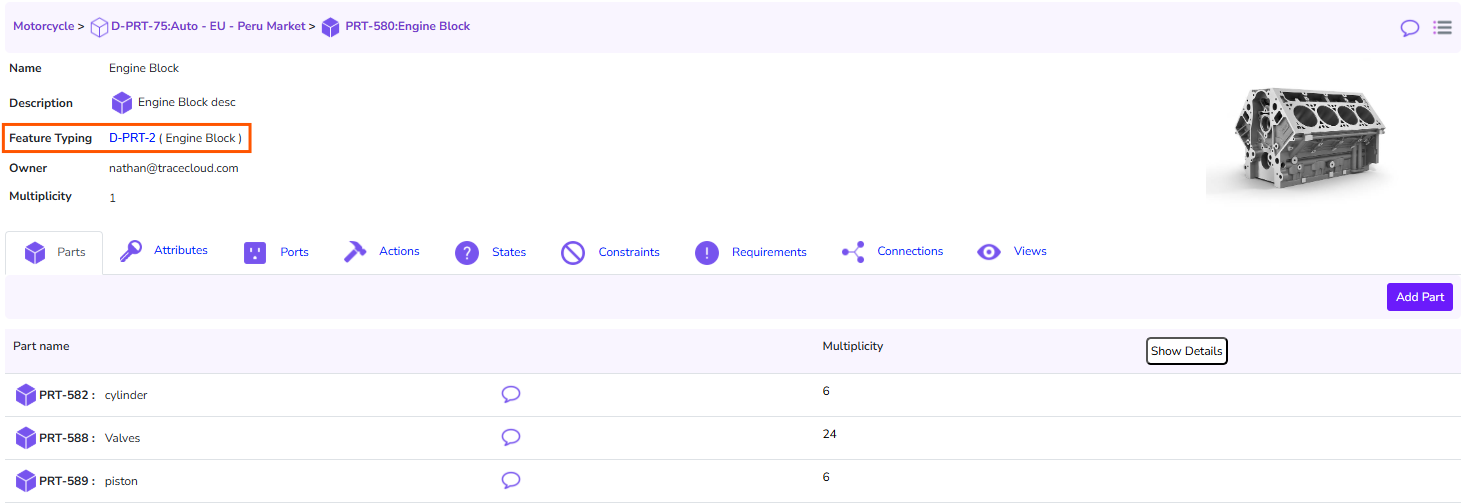This screenshot has width=1467, height=503.
Task: Click the purple cube icon beside PRT-580 breadcrumb
Action: point(331,27)
